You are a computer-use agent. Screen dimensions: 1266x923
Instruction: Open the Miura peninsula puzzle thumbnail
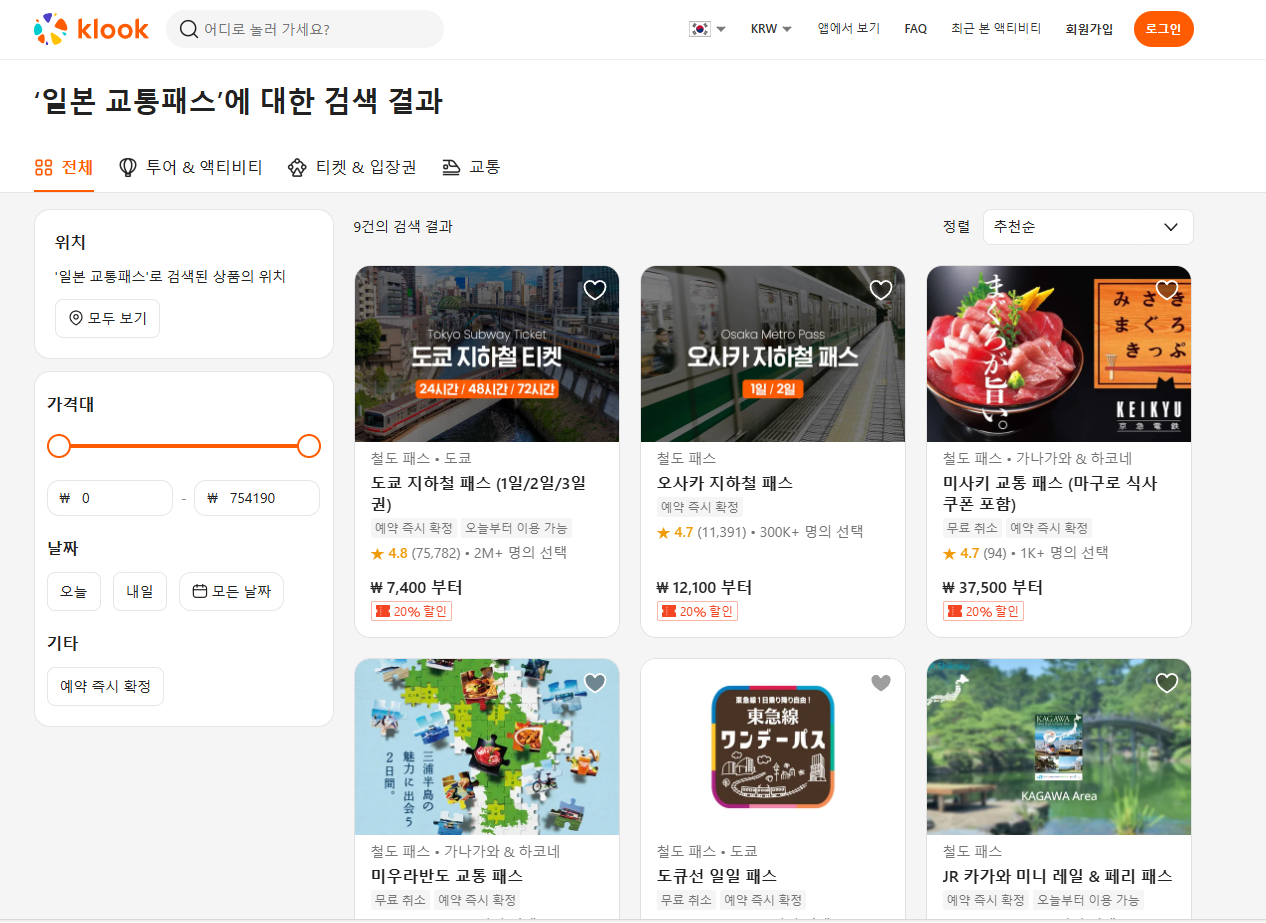click(487, 747)
